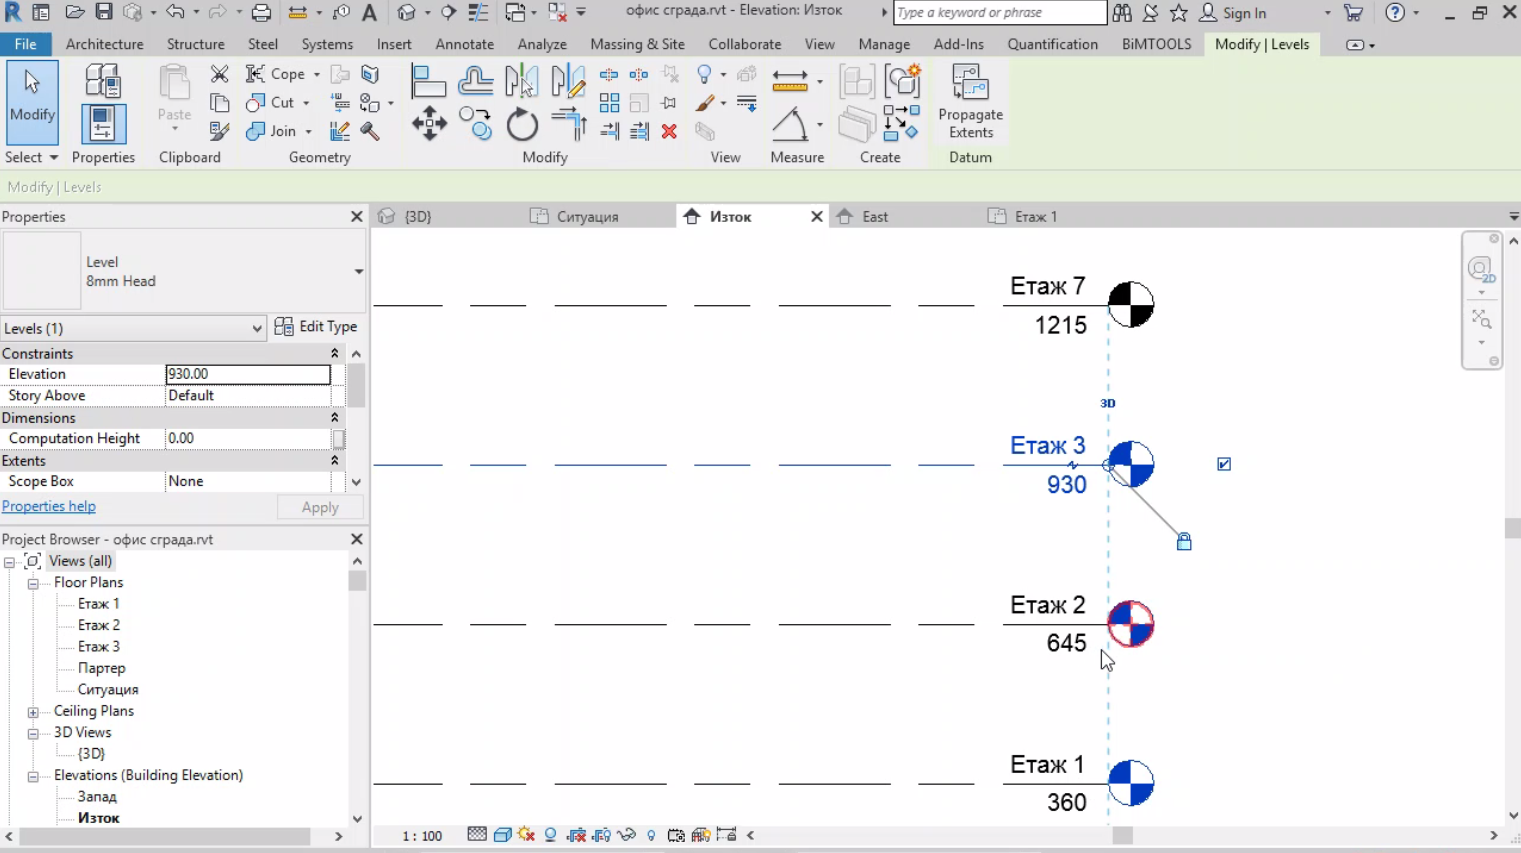Viewport: 1521px width, 853px height.
Task: Click the 1 : 100 view scale
Action: coord(422,836)
